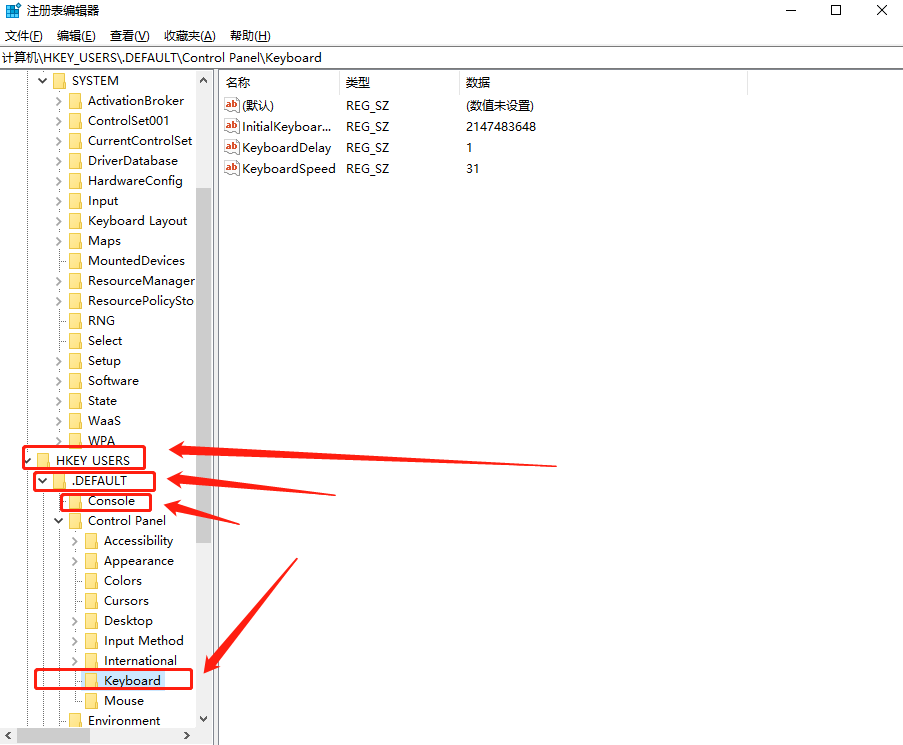Screen dimensions: 903x745
Task: Click the Registry Editor icon in the title bar
Action: pyautogui.click(x=12, y=10)
